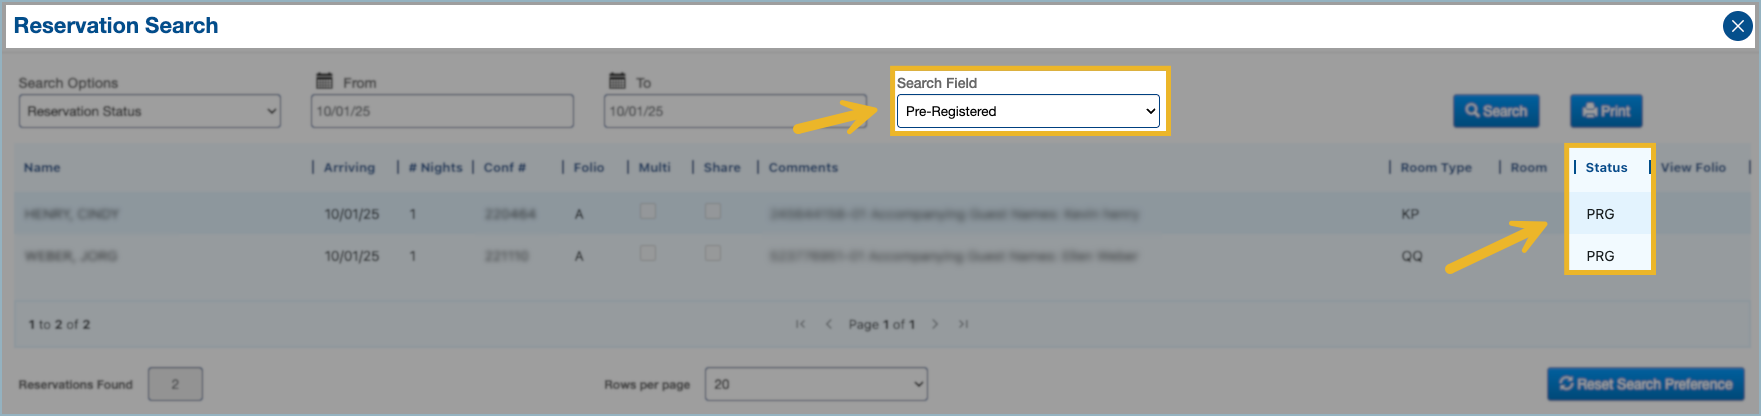
Task: Toggle Share checkbox for first reservation
Action: [713, 211]
